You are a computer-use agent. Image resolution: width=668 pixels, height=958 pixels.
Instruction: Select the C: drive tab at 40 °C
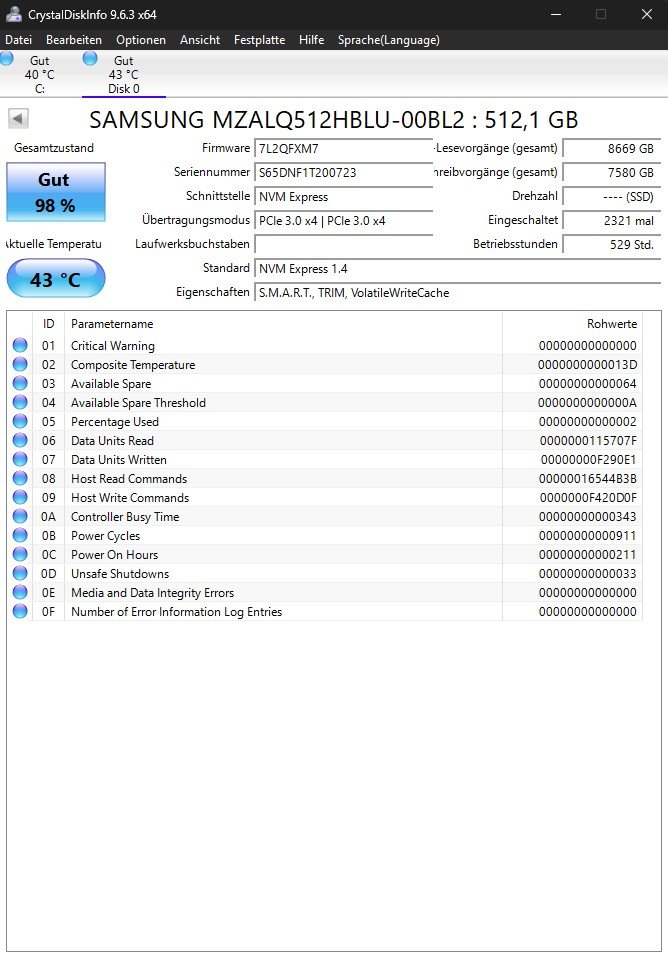[40, 75]
